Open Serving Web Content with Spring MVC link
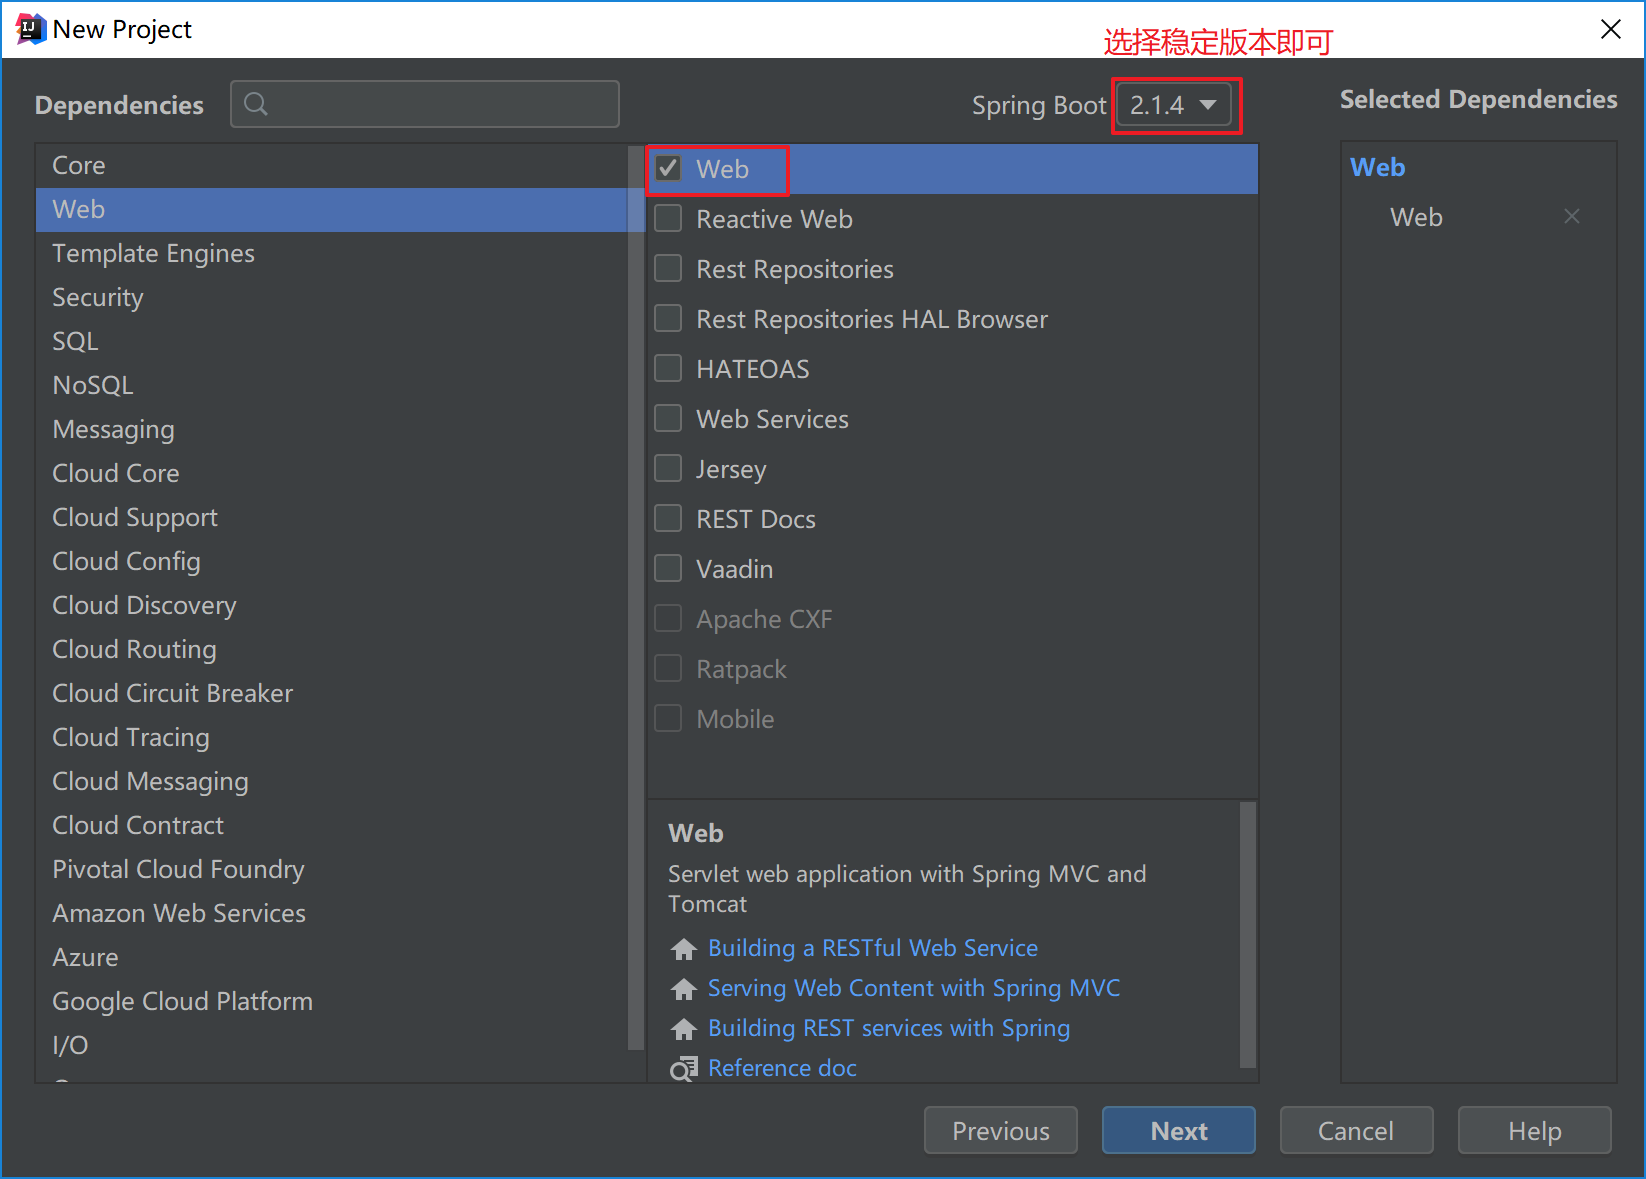 914,988
